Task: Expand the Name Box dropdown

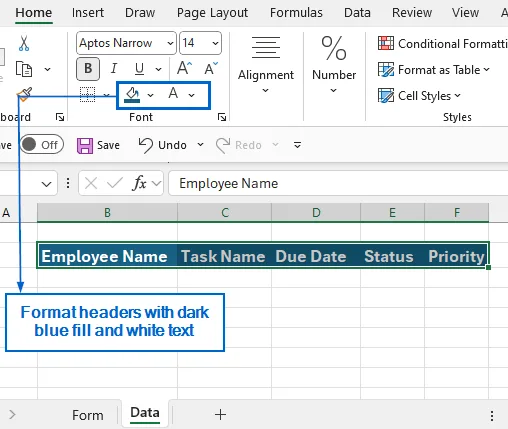Action: (x=46, y=184)
